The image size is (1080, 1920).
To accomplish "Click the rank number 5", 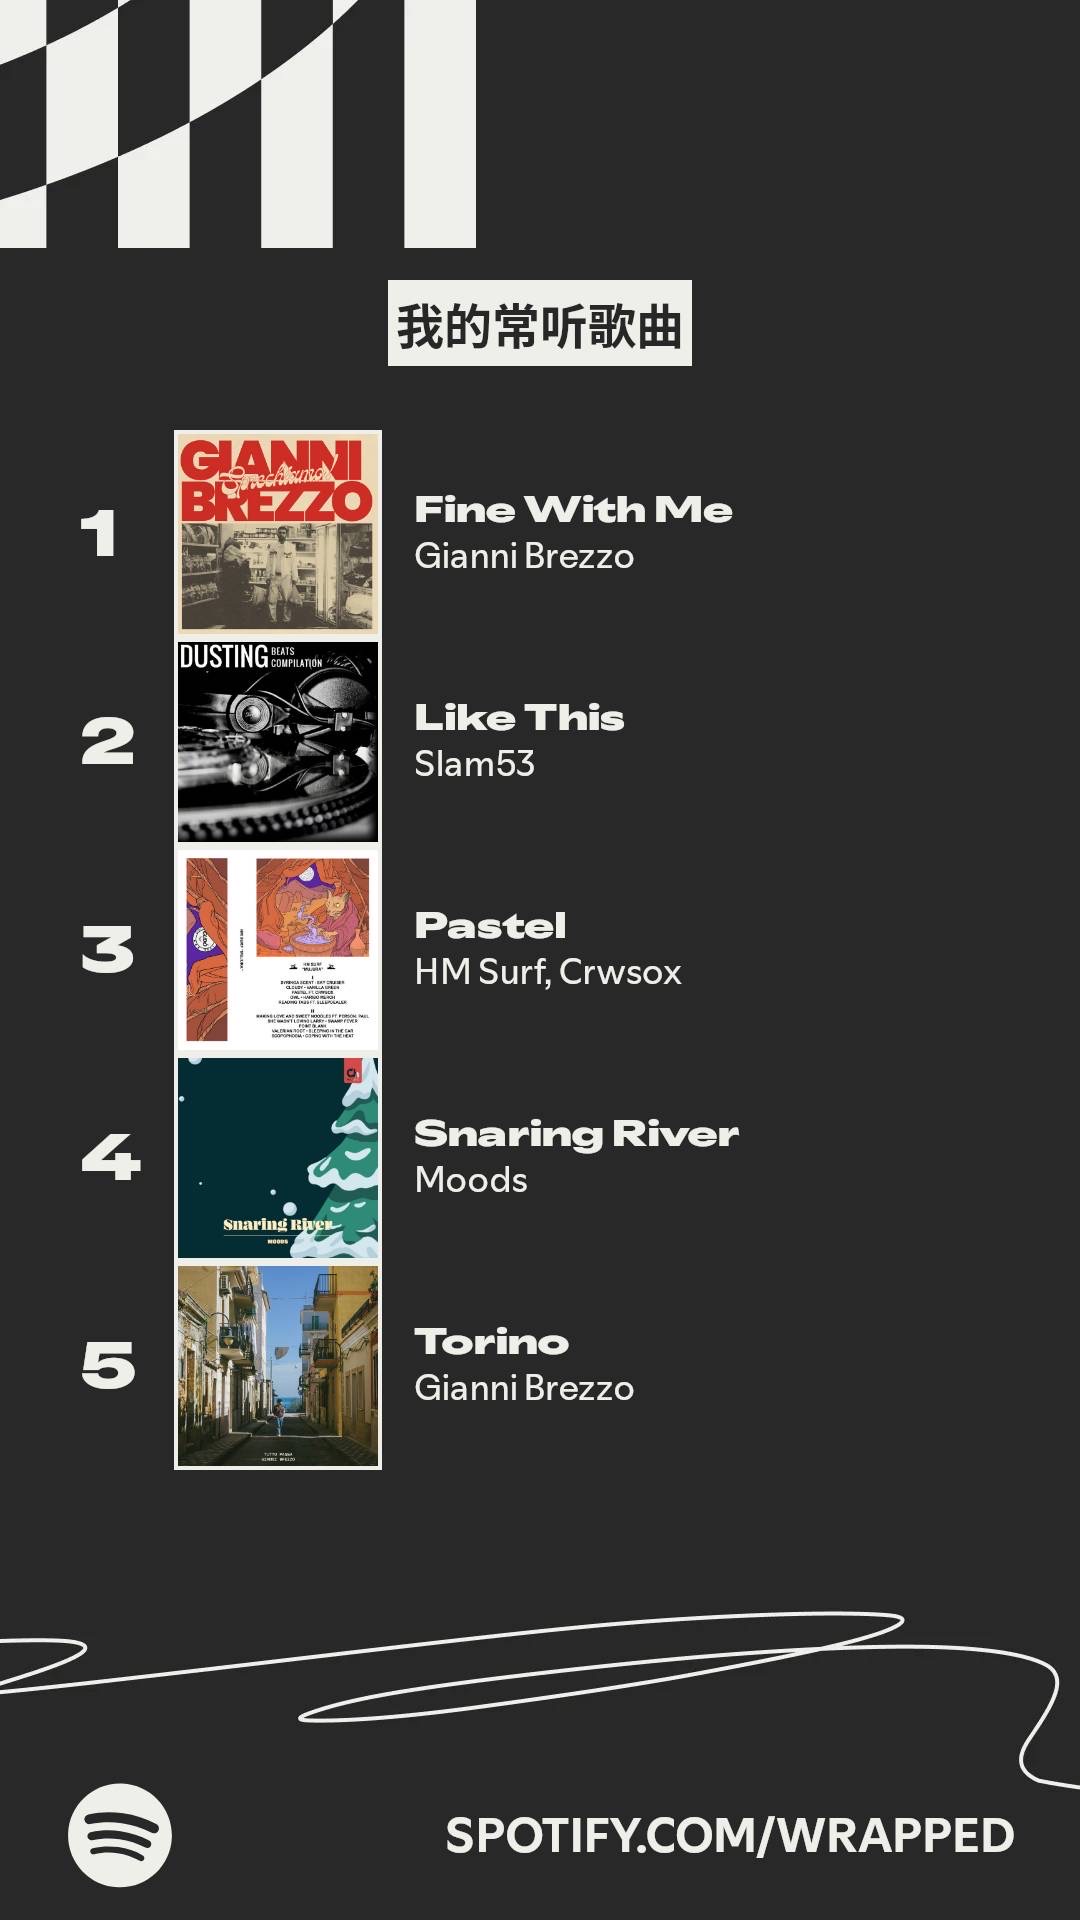I will (x=108, y=1366).
